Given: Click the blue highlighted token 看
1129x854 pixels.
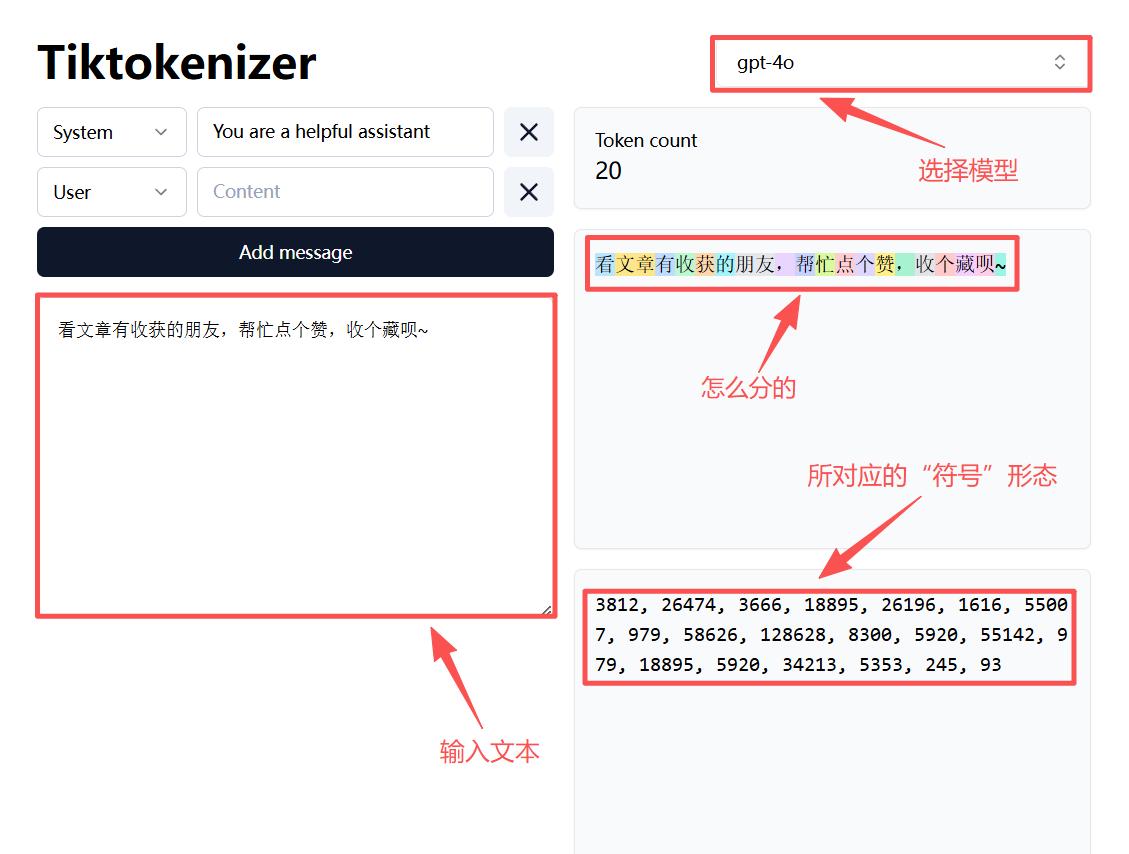Looking at the screenshot, I should 605,264.
